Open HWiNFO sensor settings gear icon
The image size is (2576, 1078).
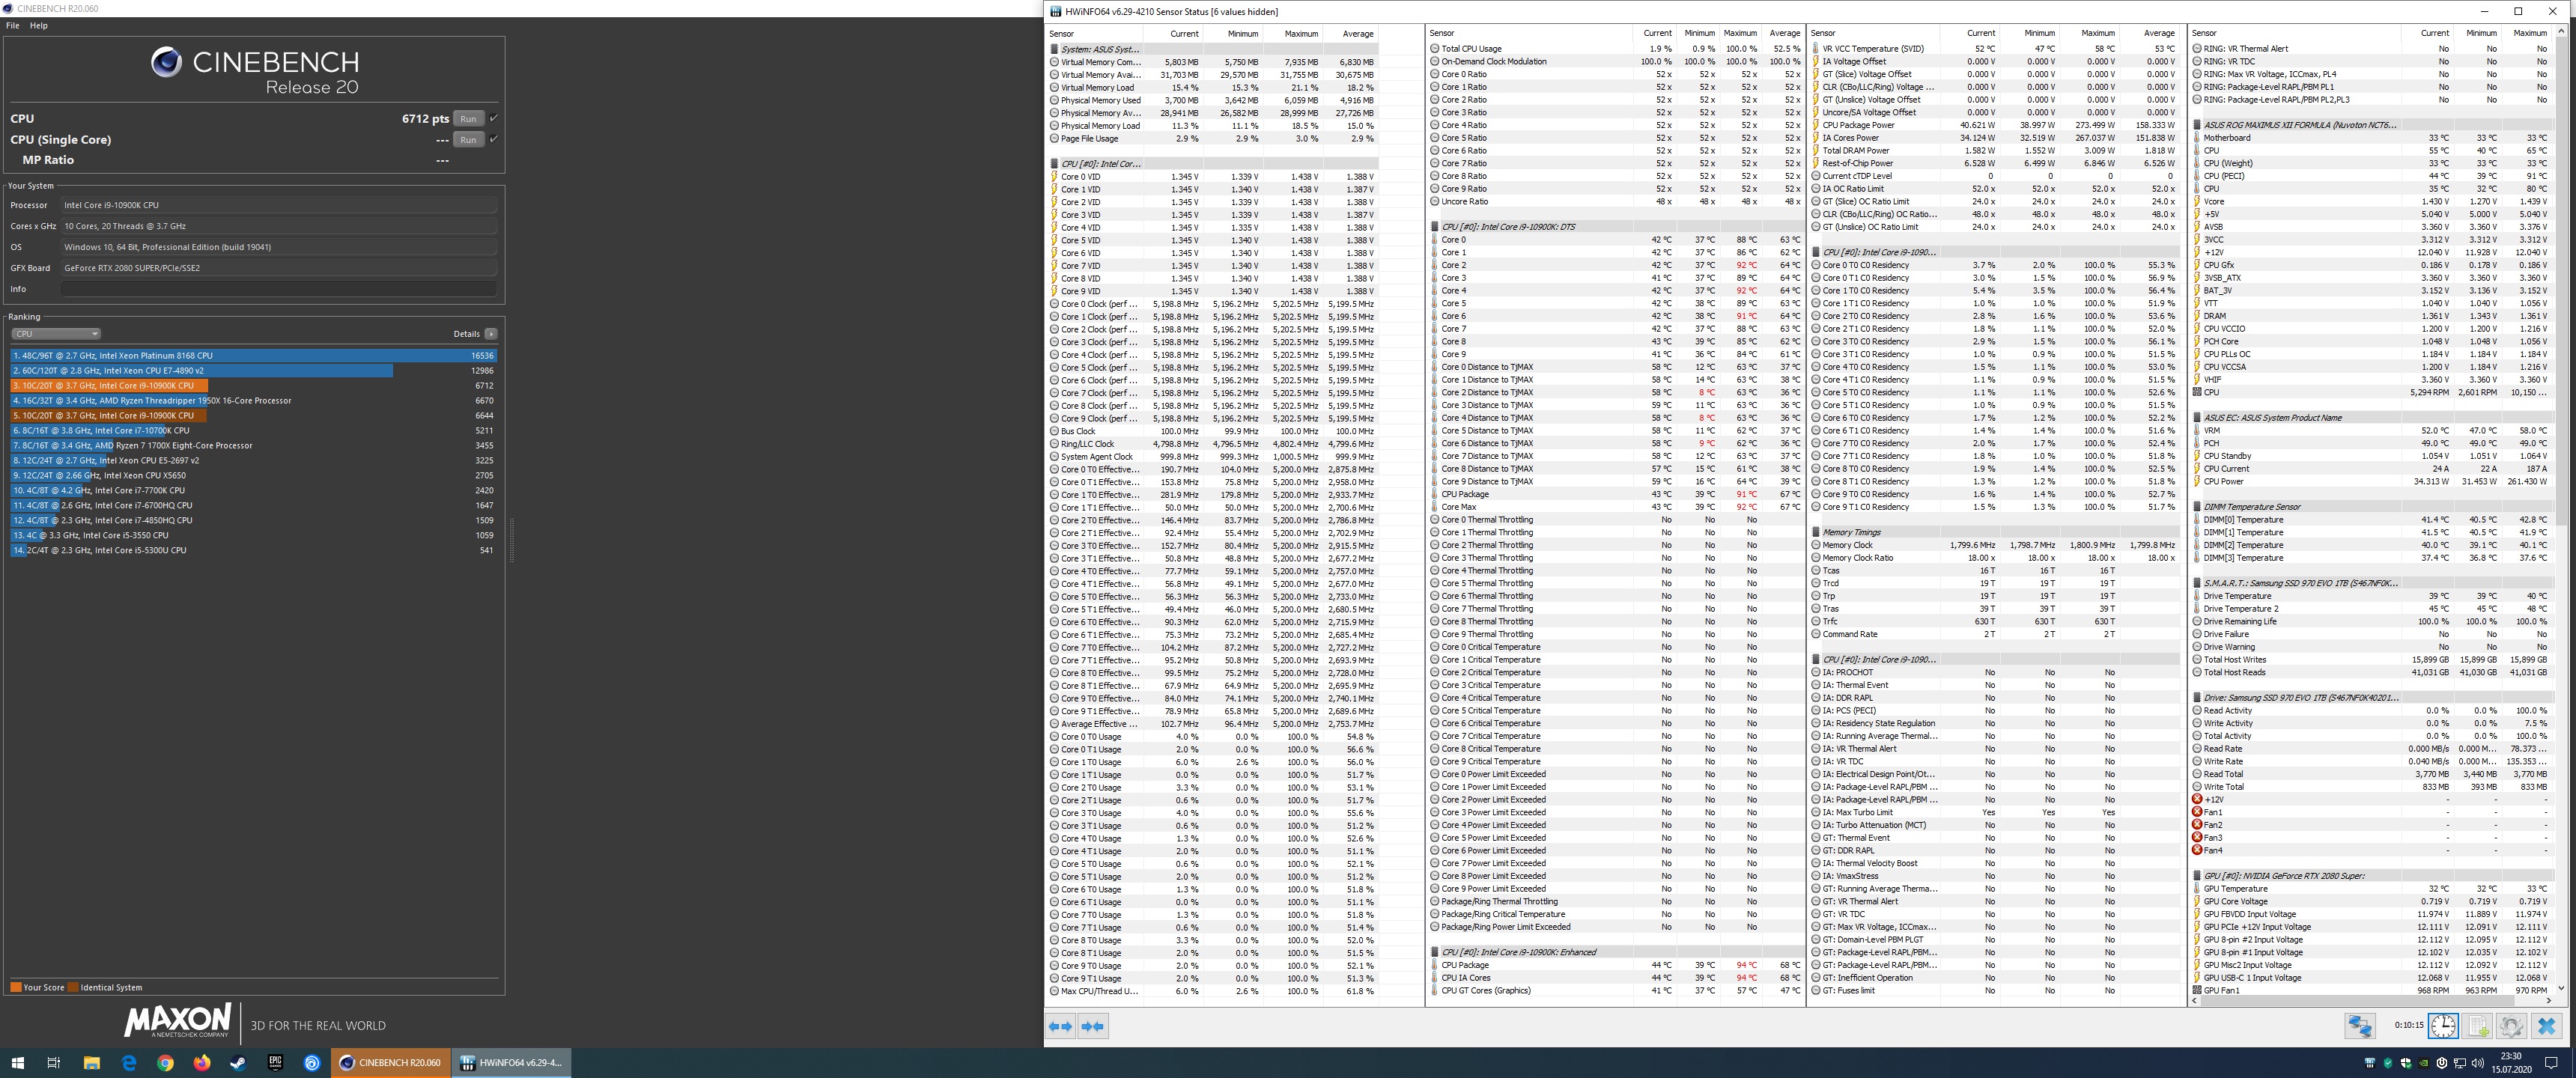click(2511, 1026)
